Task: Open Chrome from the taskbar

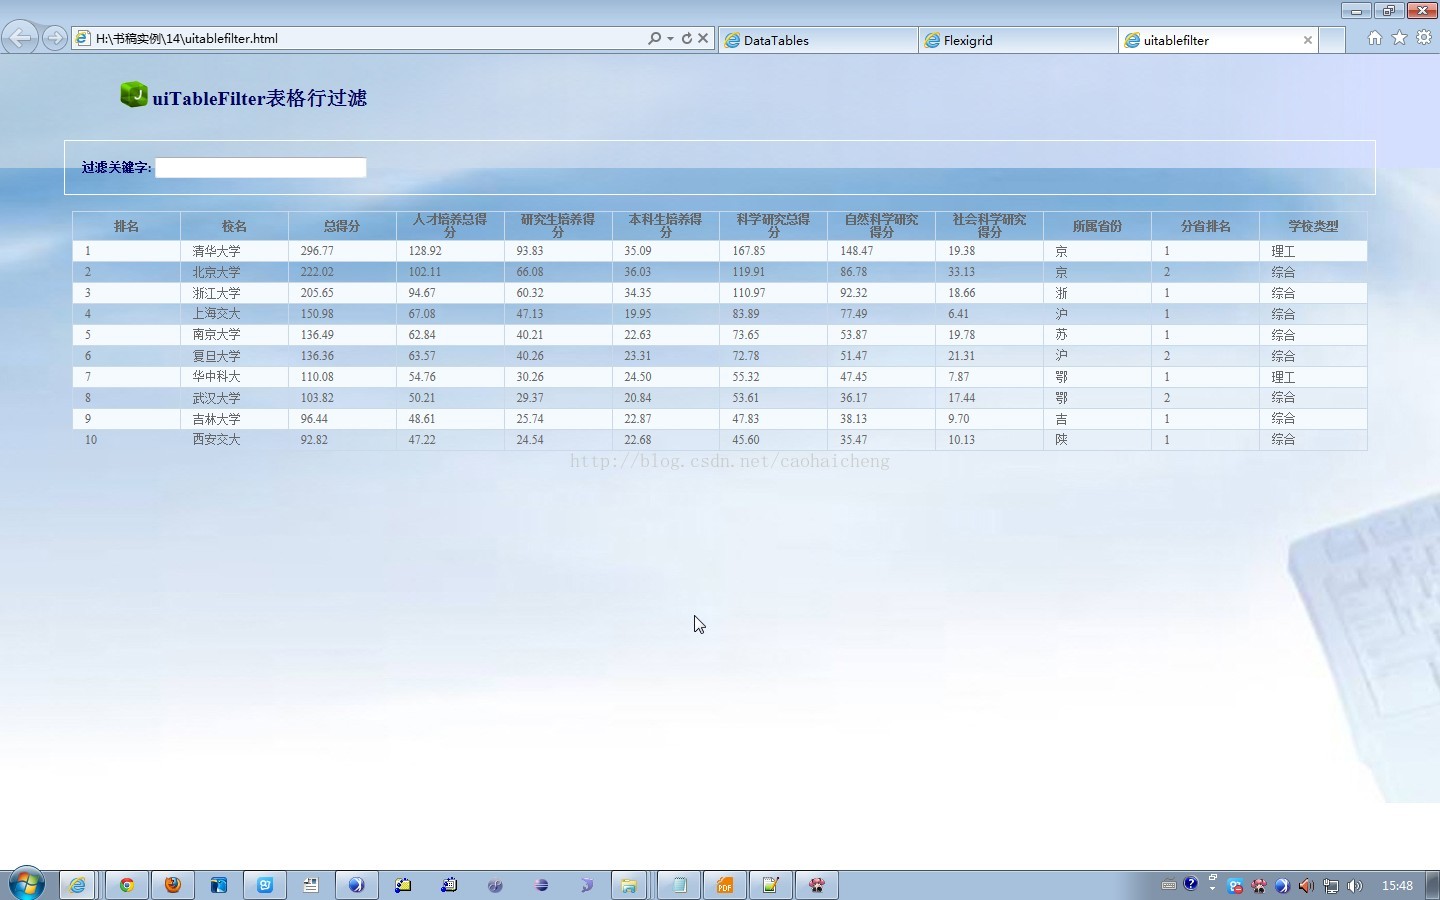Action: click(x=127, y=885)
